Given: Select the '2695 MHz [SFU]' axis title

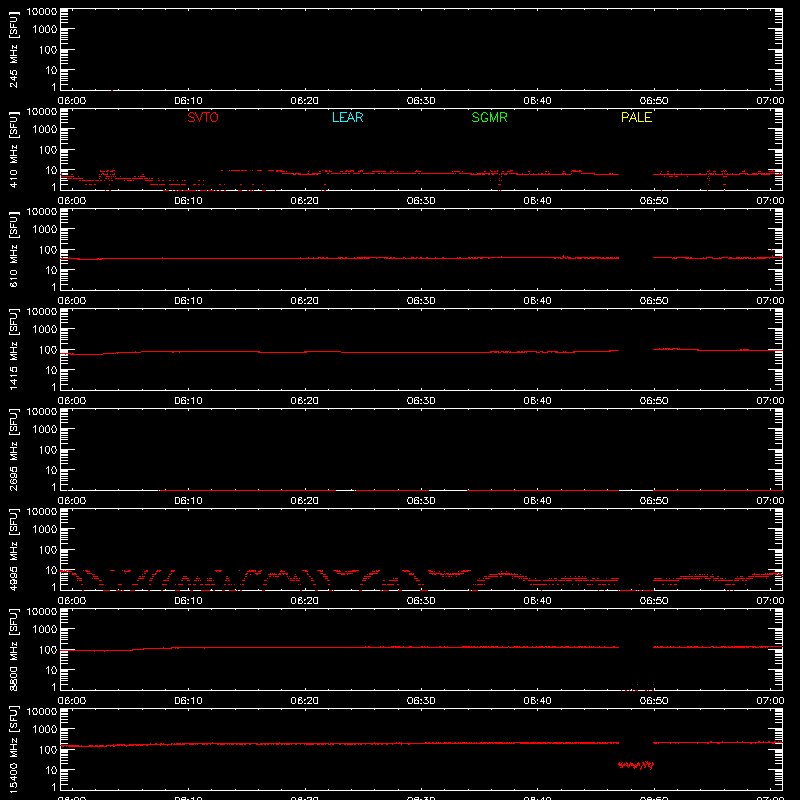Looking at the screenshot, I should pyautogui.click(x=13, y=449).
